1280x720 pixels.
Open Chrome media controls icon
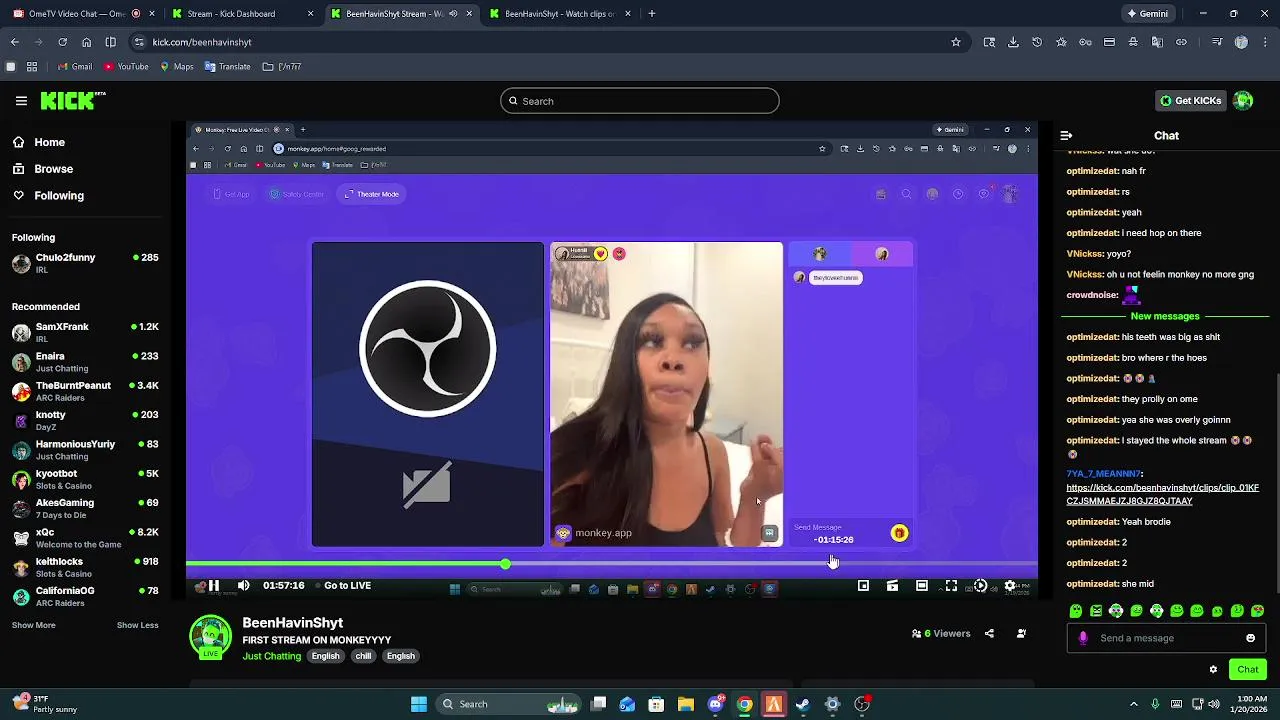1217,42
